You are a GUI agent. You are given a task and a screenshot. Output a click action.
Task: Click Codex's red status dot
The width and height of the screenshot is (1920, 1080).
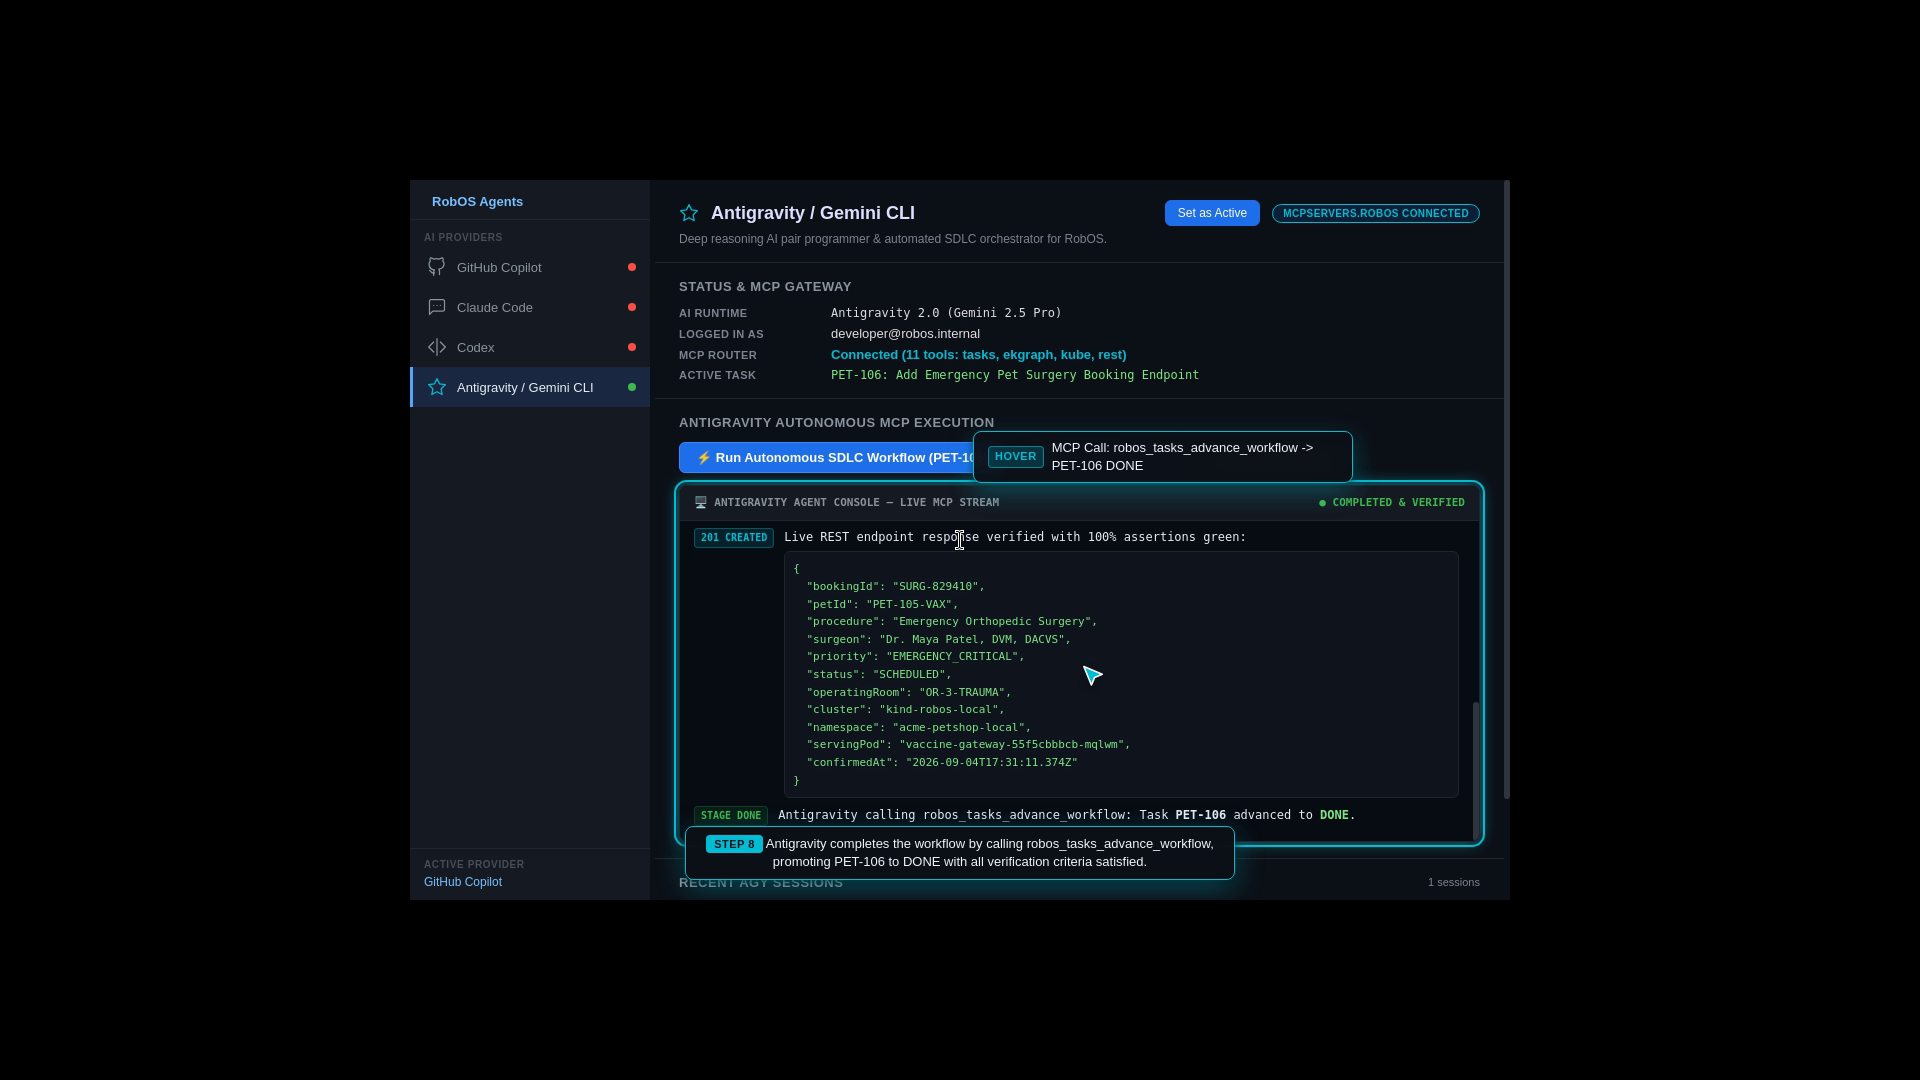632,347
